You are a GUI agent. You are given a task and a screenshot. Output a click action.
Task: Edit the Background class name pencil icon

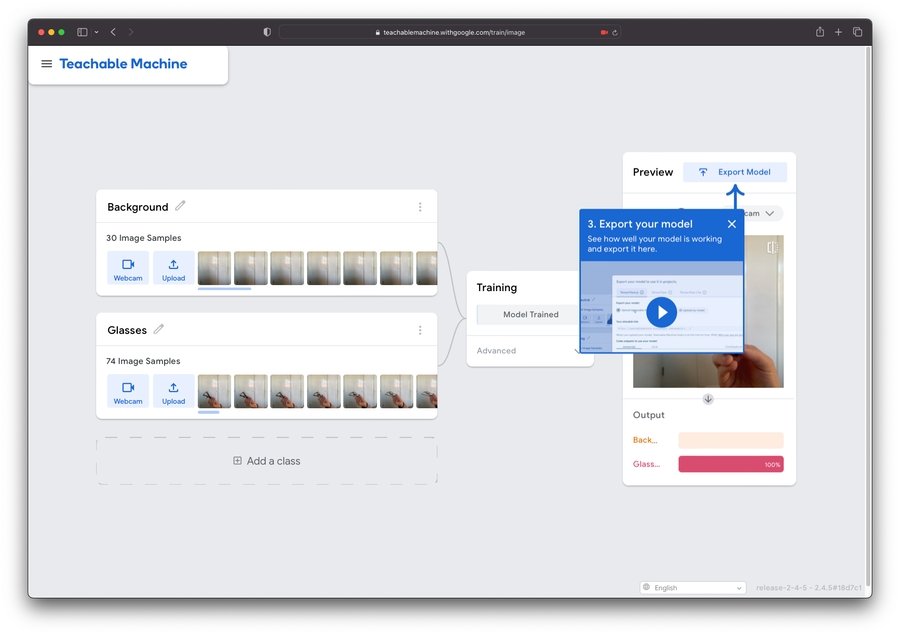(x=181, y=206)
